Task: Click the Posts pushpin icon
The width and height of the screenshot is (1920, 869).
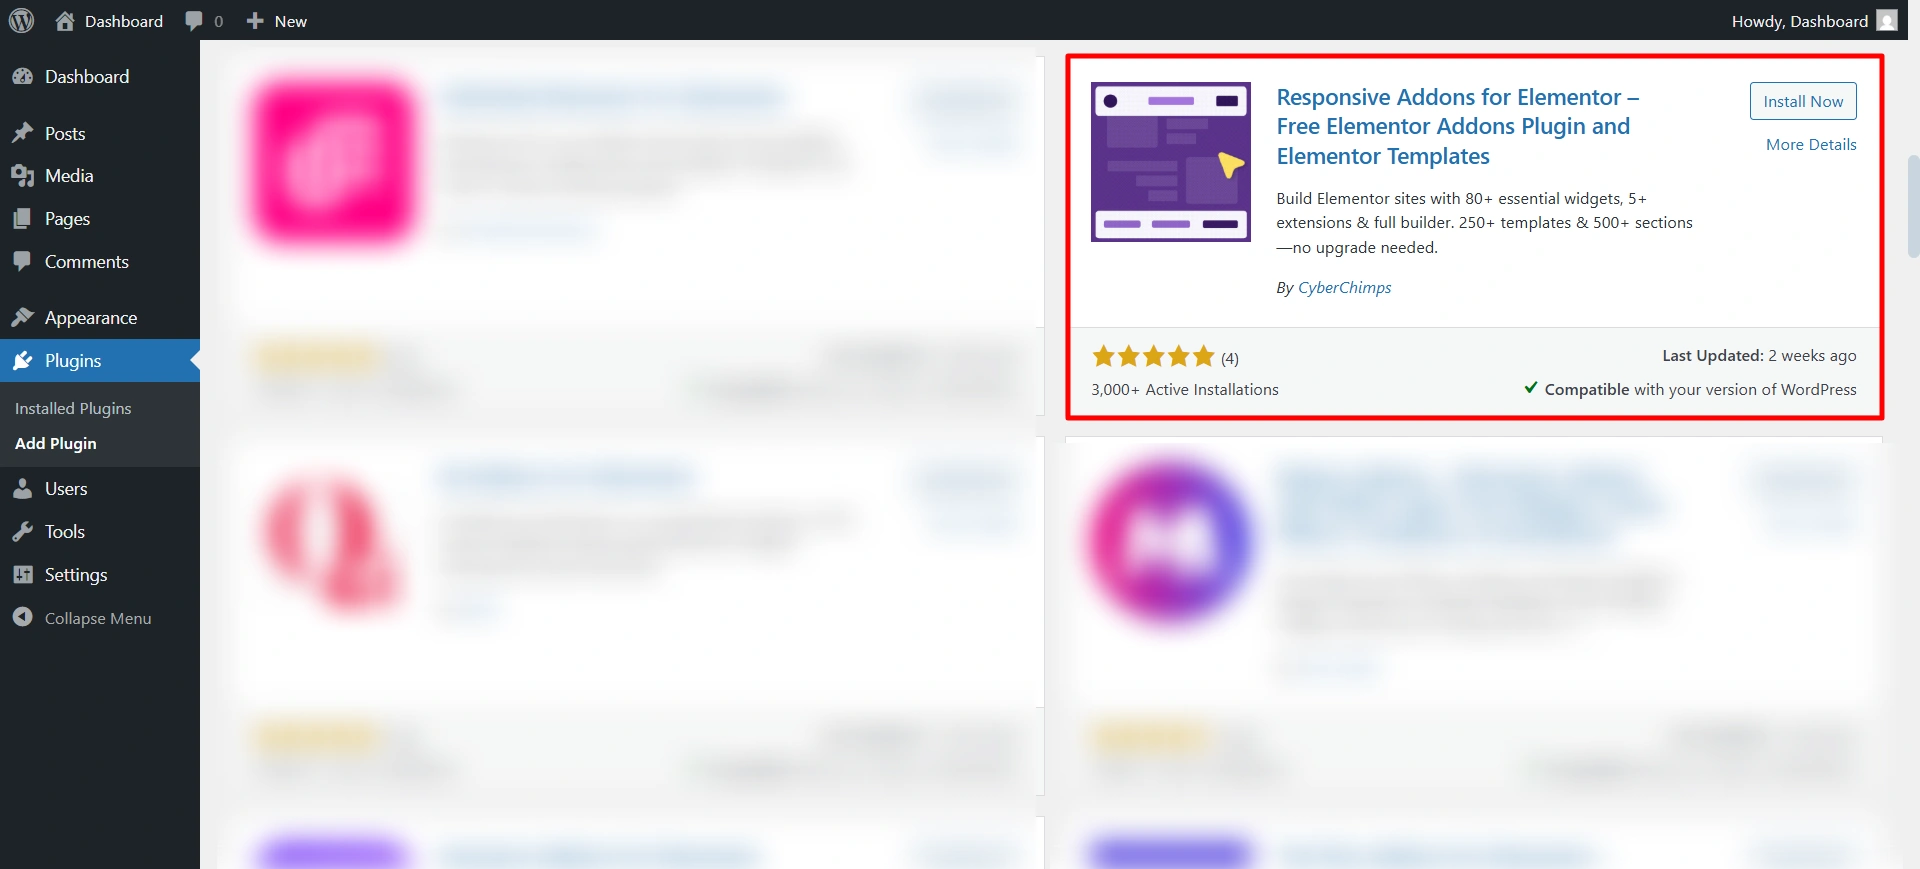Action: pos(22,133)
